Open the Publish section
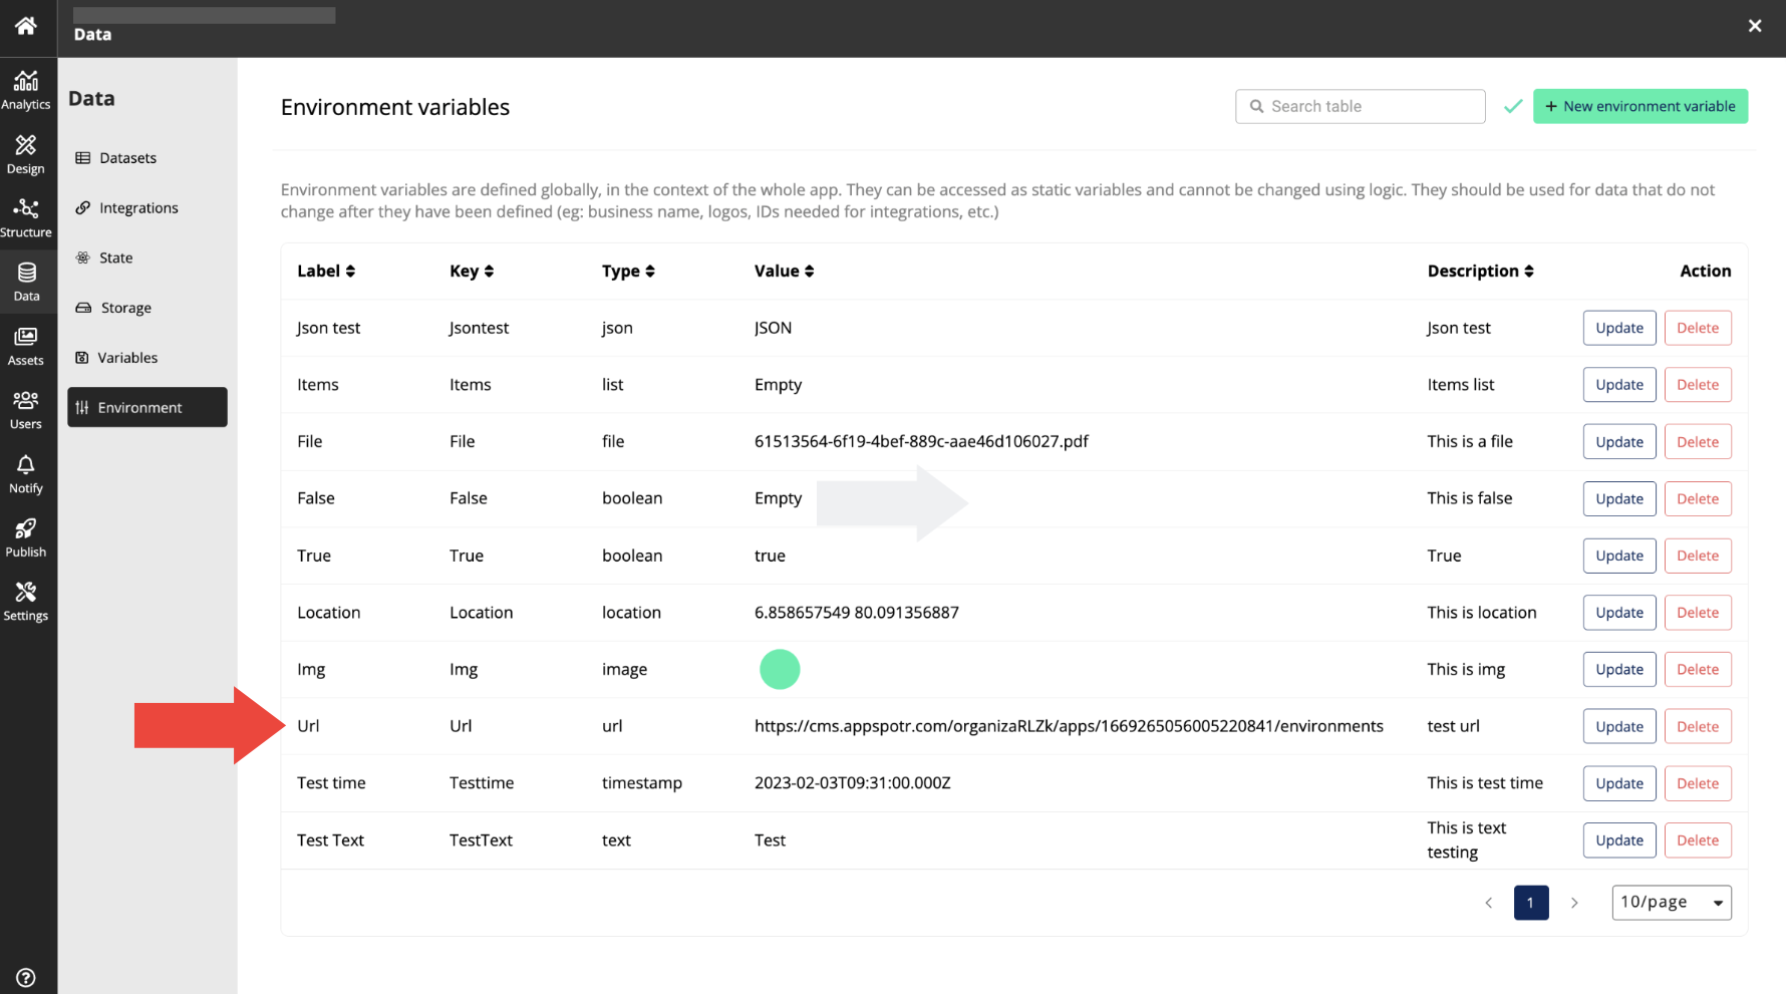Image resolution: width=1786 pixels, height=994 pixels. coord(26,538)
